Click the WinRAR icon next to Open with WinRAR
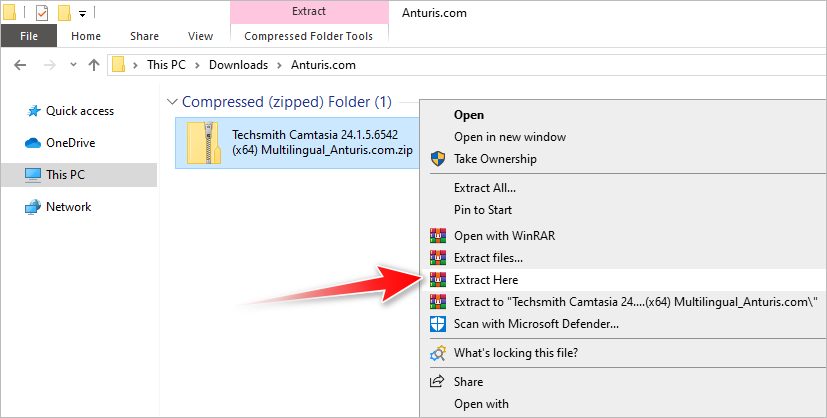 [437, 236]
